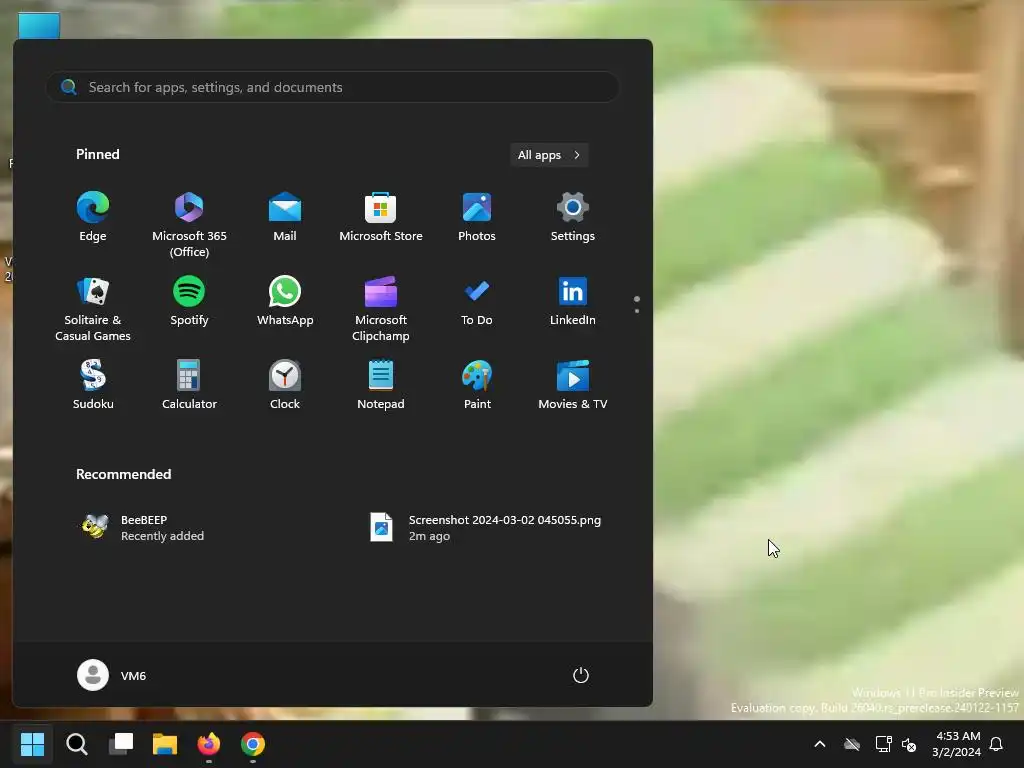Screen dimensions: 1024x768
Task: Open LinkedIn from pinned apps
Action: pyautogui.click(x=573, y=302)
